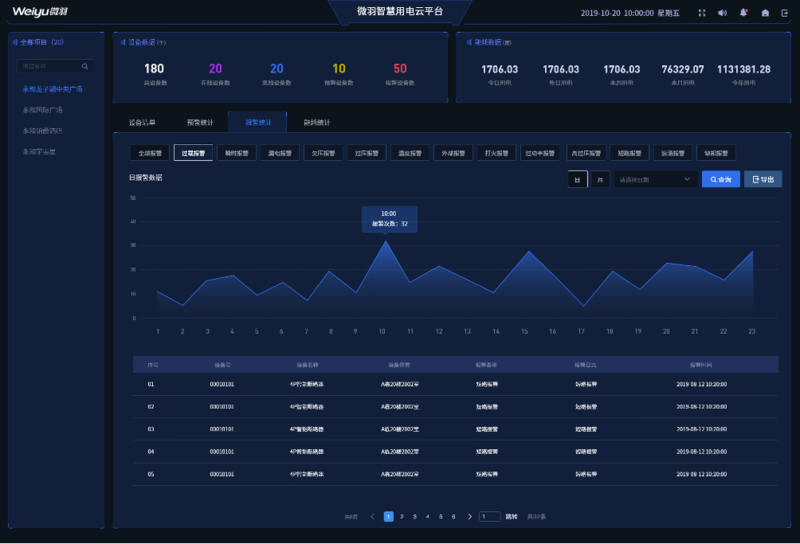Go to page 5 in pagination
This screenshot has width=800, height=544.
pos(441,516)
